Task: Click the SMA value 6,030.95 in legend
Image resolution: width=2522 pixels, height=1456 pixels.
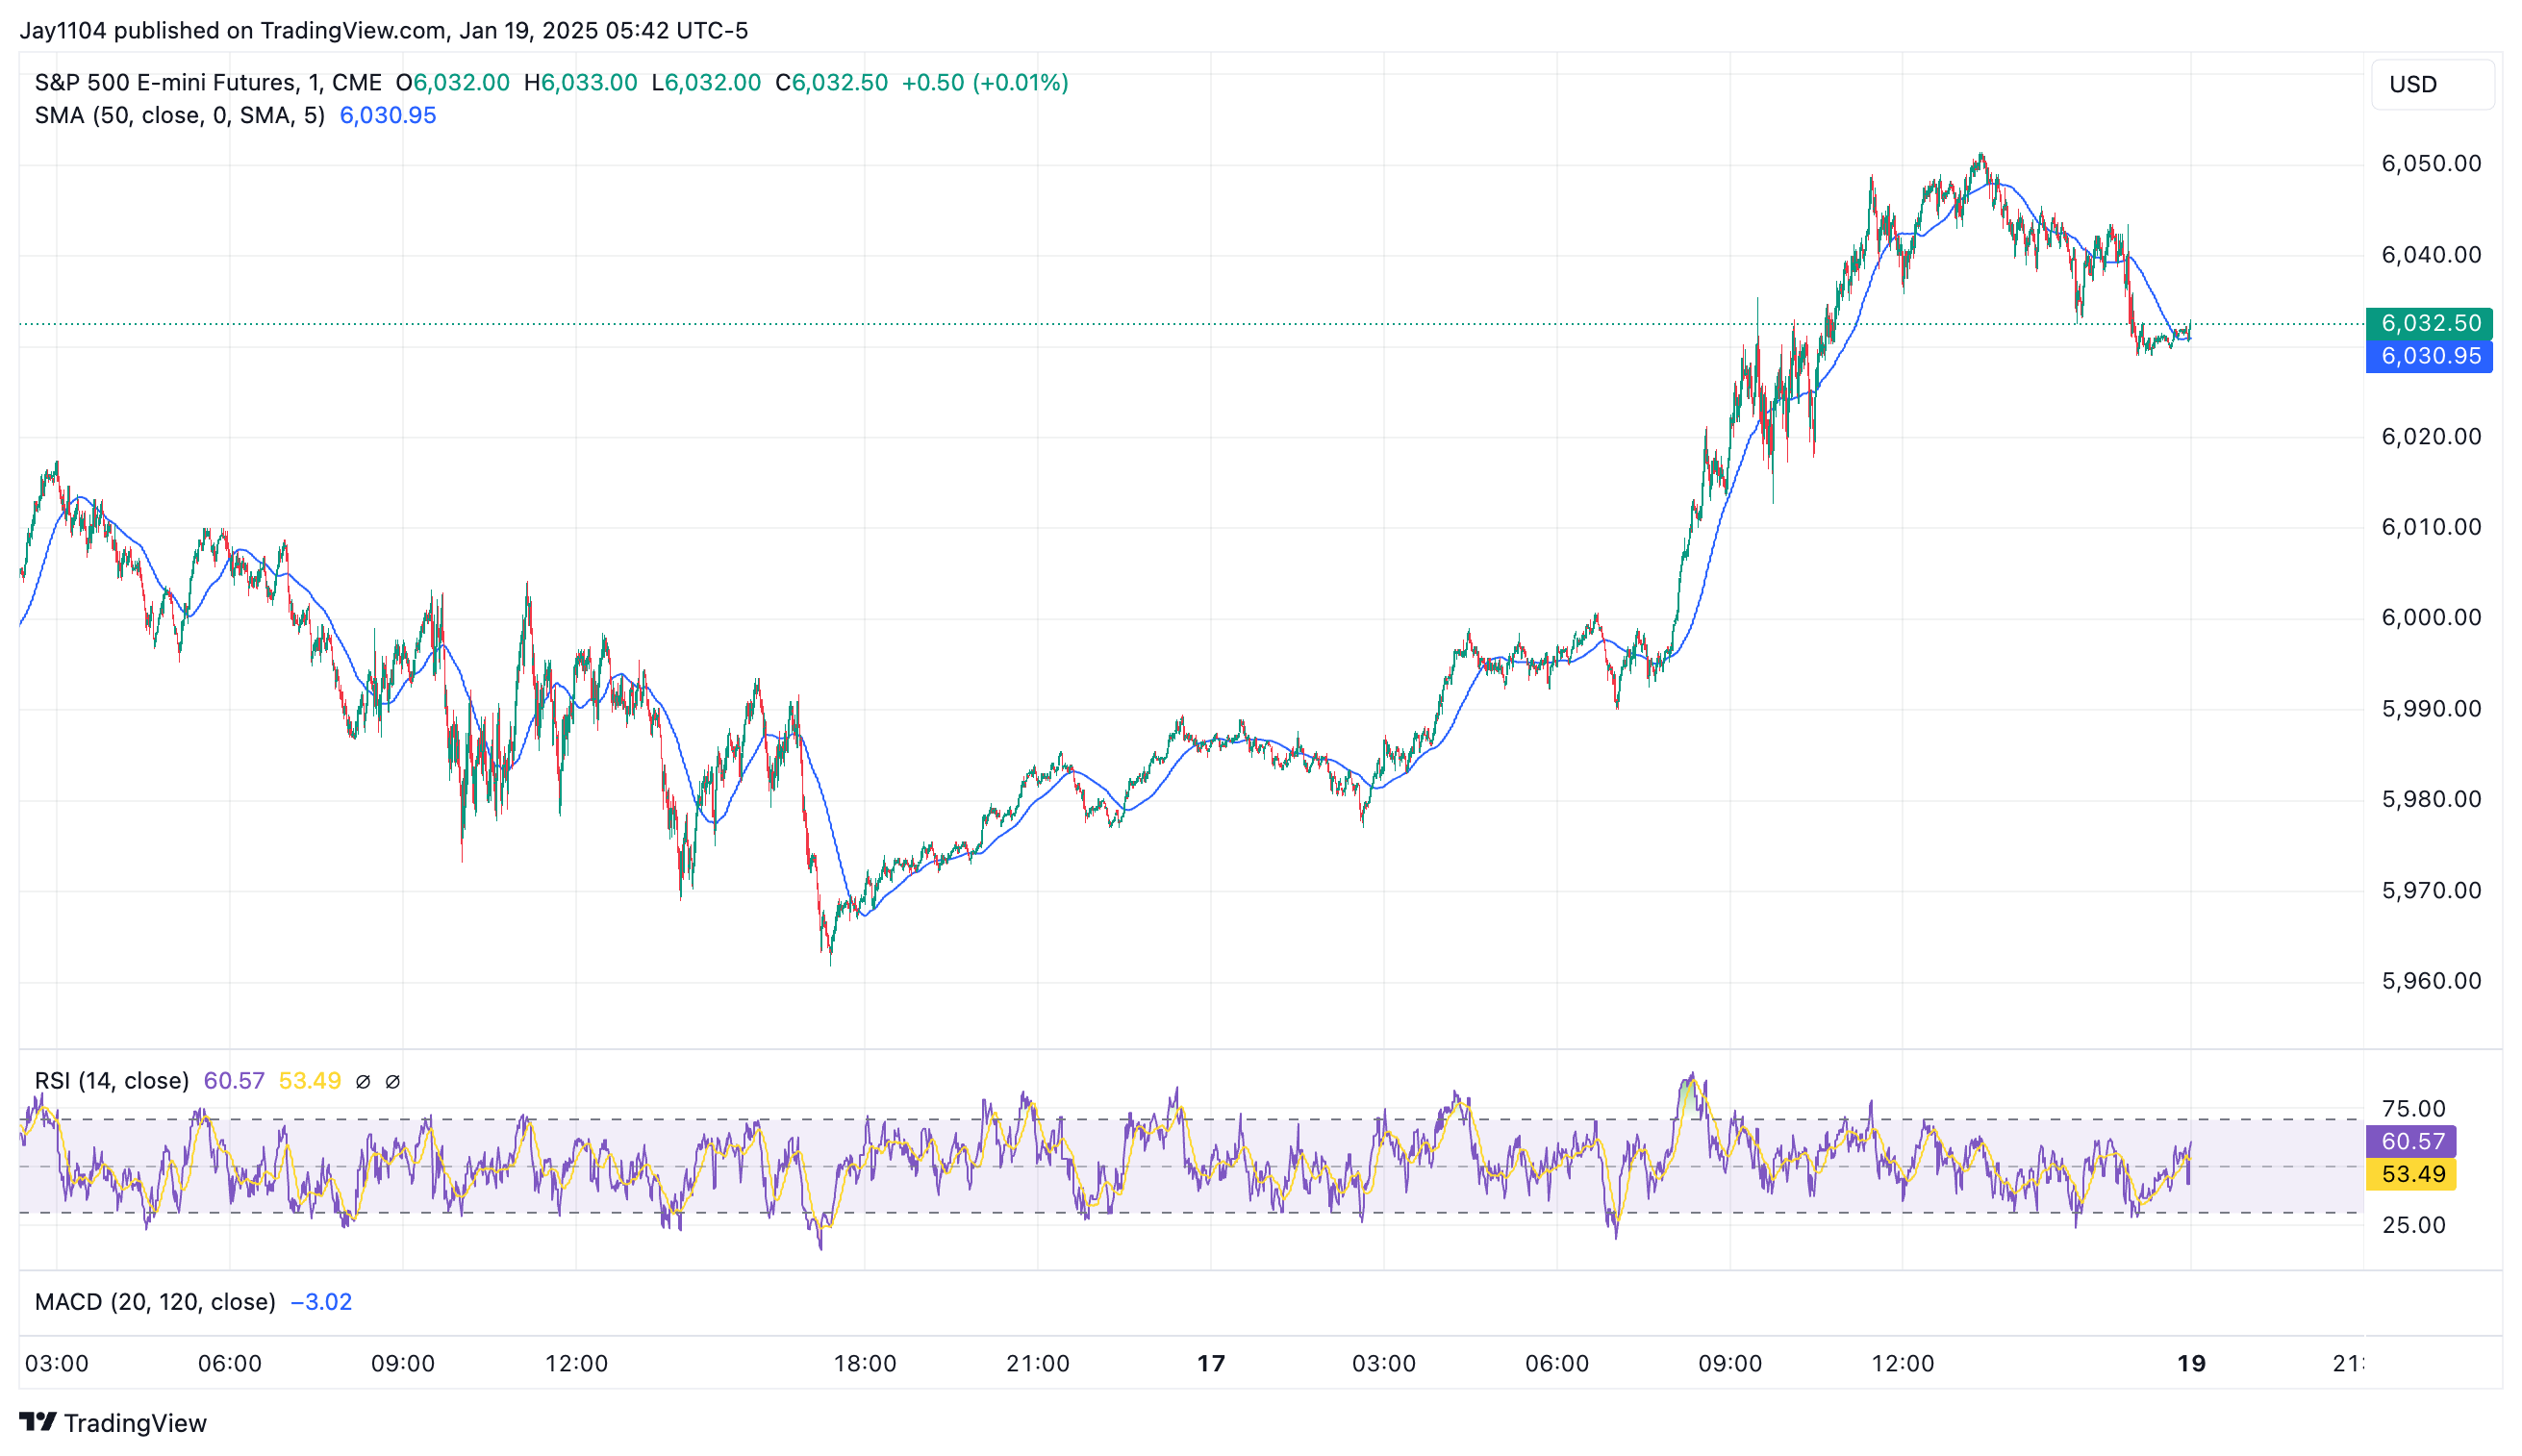Action: [388, 116]
